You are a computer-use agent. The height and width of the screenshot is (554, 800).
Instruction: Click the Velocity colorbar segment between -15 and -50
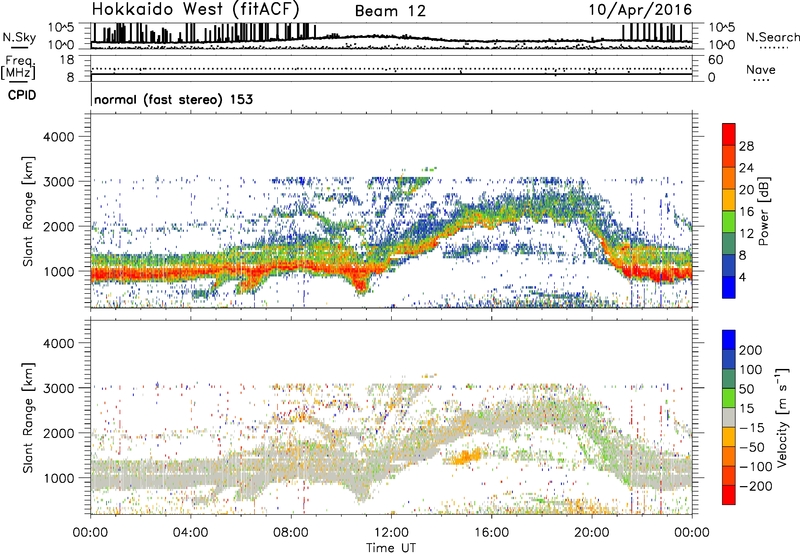pos(729,437)
